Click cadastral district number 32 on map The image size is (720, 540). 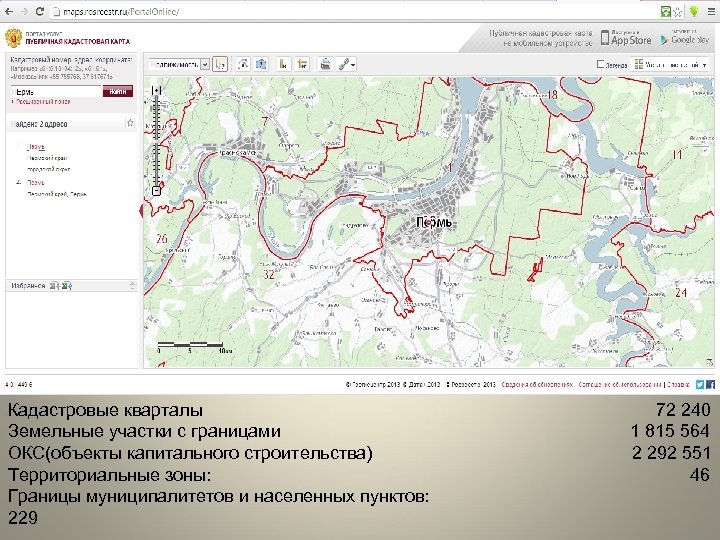pos(269,275)
